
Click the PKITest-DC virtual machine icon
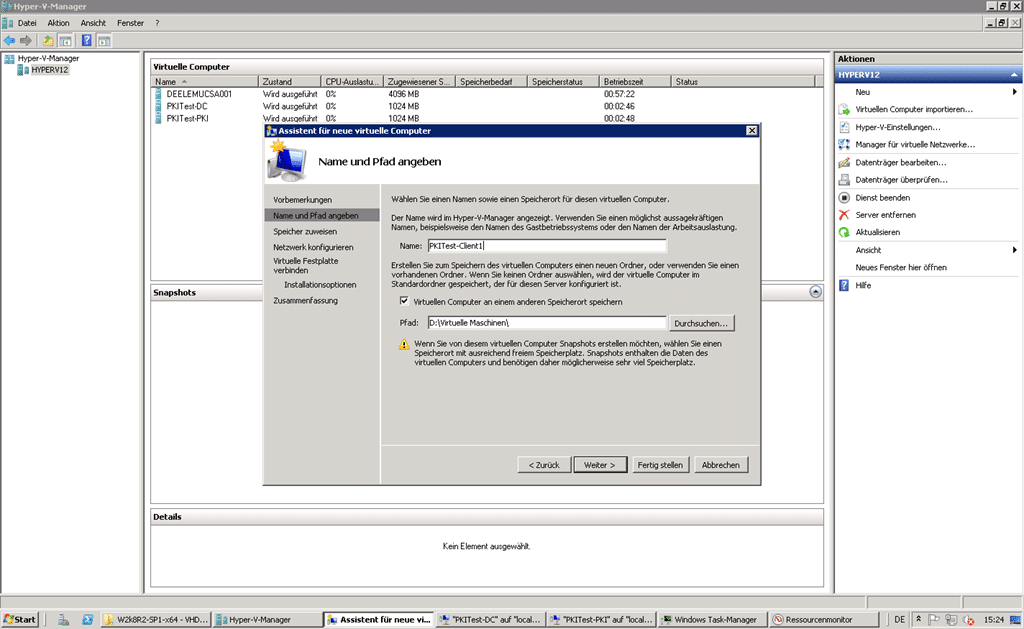coord(158,106)
